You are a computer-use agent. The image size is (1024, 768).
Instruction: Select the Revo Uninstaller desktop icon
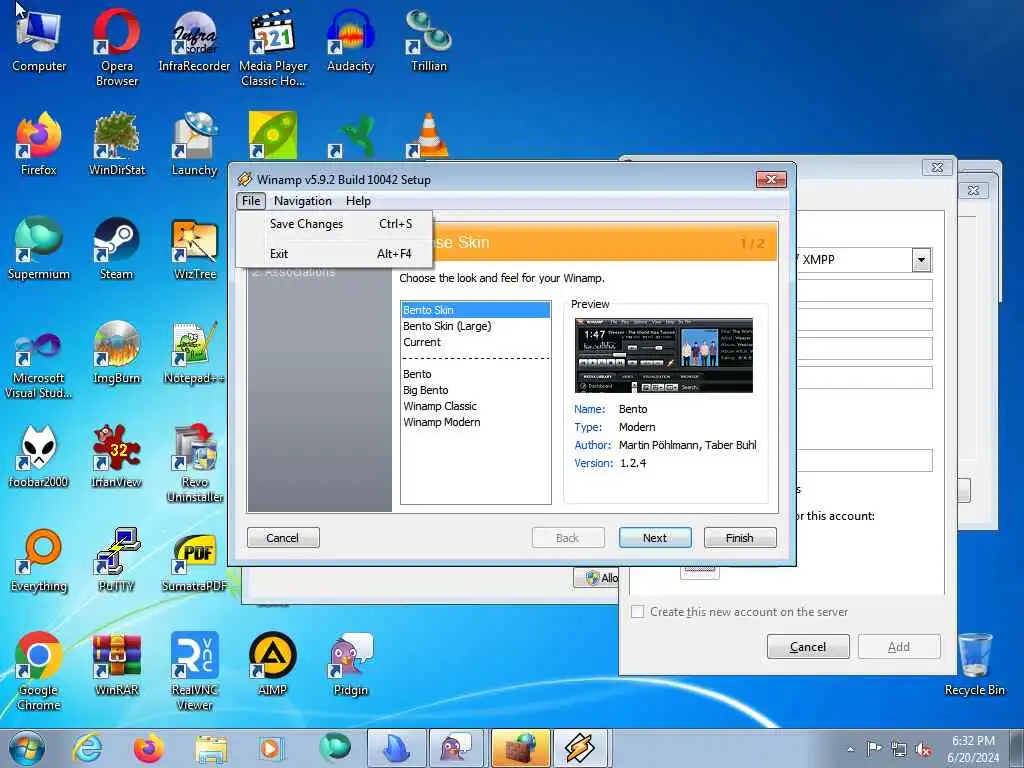[x=195, y=464]
